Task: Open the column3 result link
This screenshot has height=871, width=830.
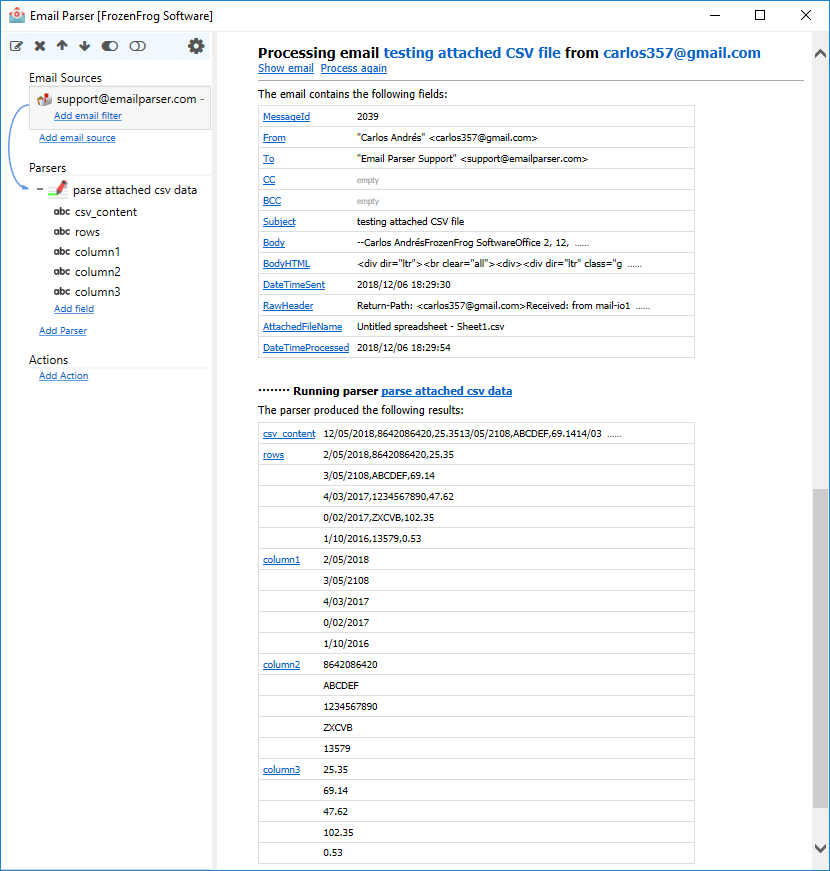Action: pos(281,770)
